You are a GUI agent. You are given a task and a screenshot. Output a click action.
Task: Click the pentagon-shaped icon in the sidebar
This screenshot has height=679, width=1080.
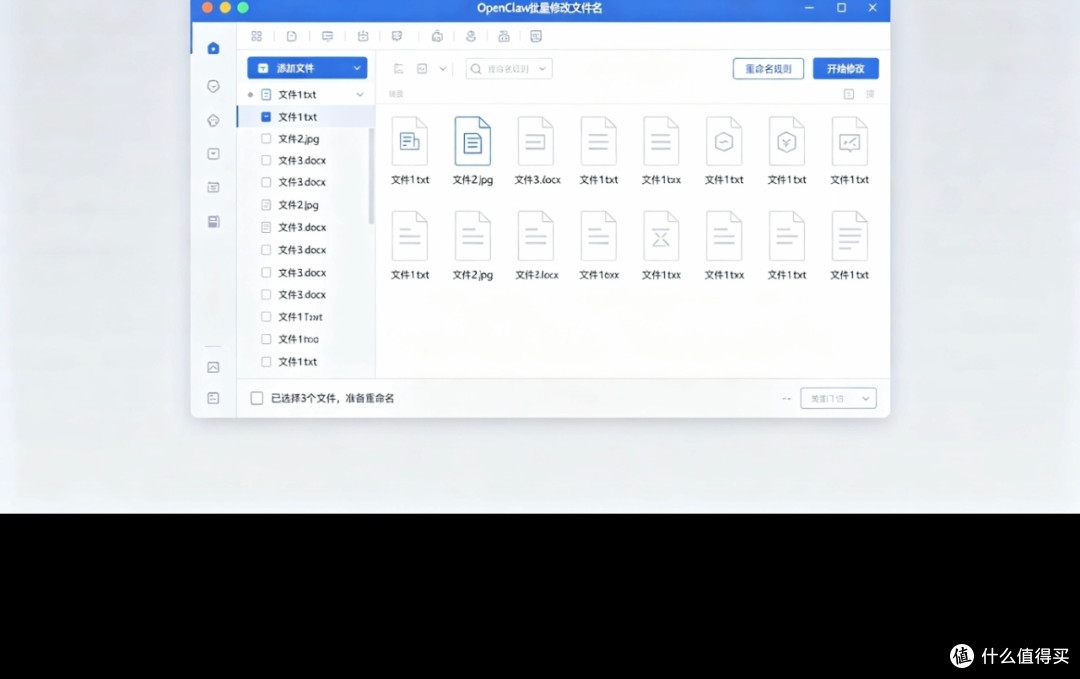click(x=214, y=121)
